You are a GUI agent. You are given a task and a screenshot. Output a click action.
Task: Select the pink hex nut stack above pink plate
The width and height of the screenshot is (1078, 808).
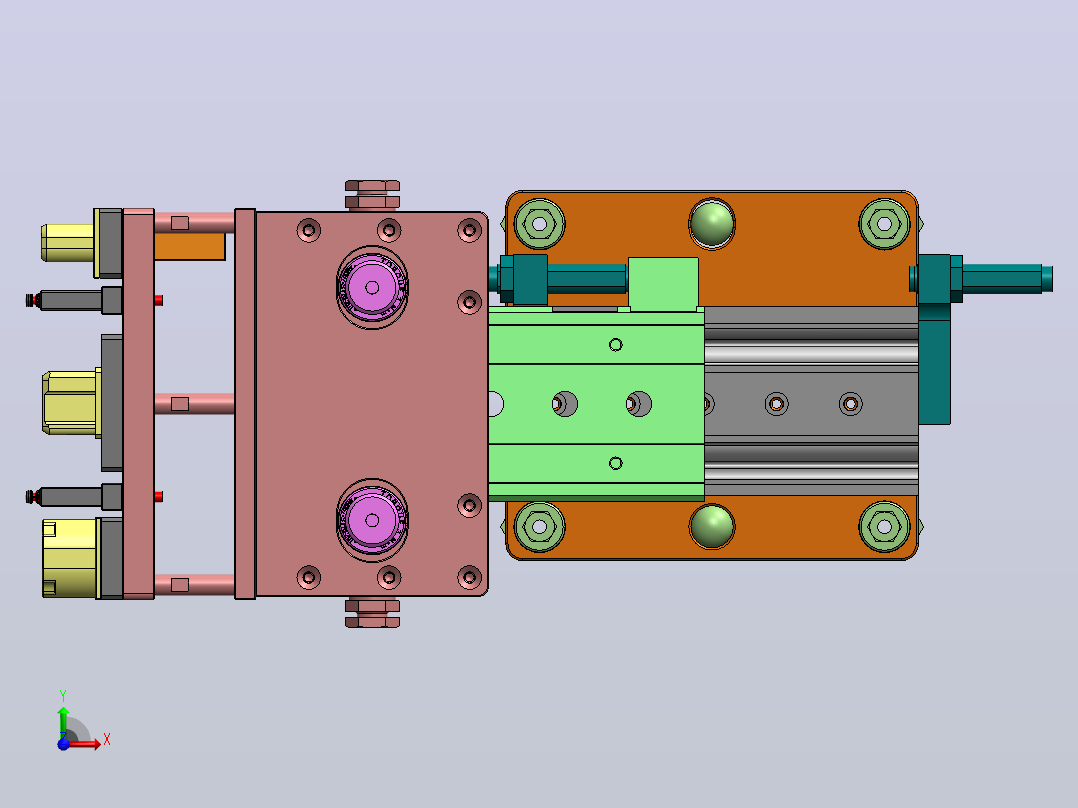tap(372, 195)
